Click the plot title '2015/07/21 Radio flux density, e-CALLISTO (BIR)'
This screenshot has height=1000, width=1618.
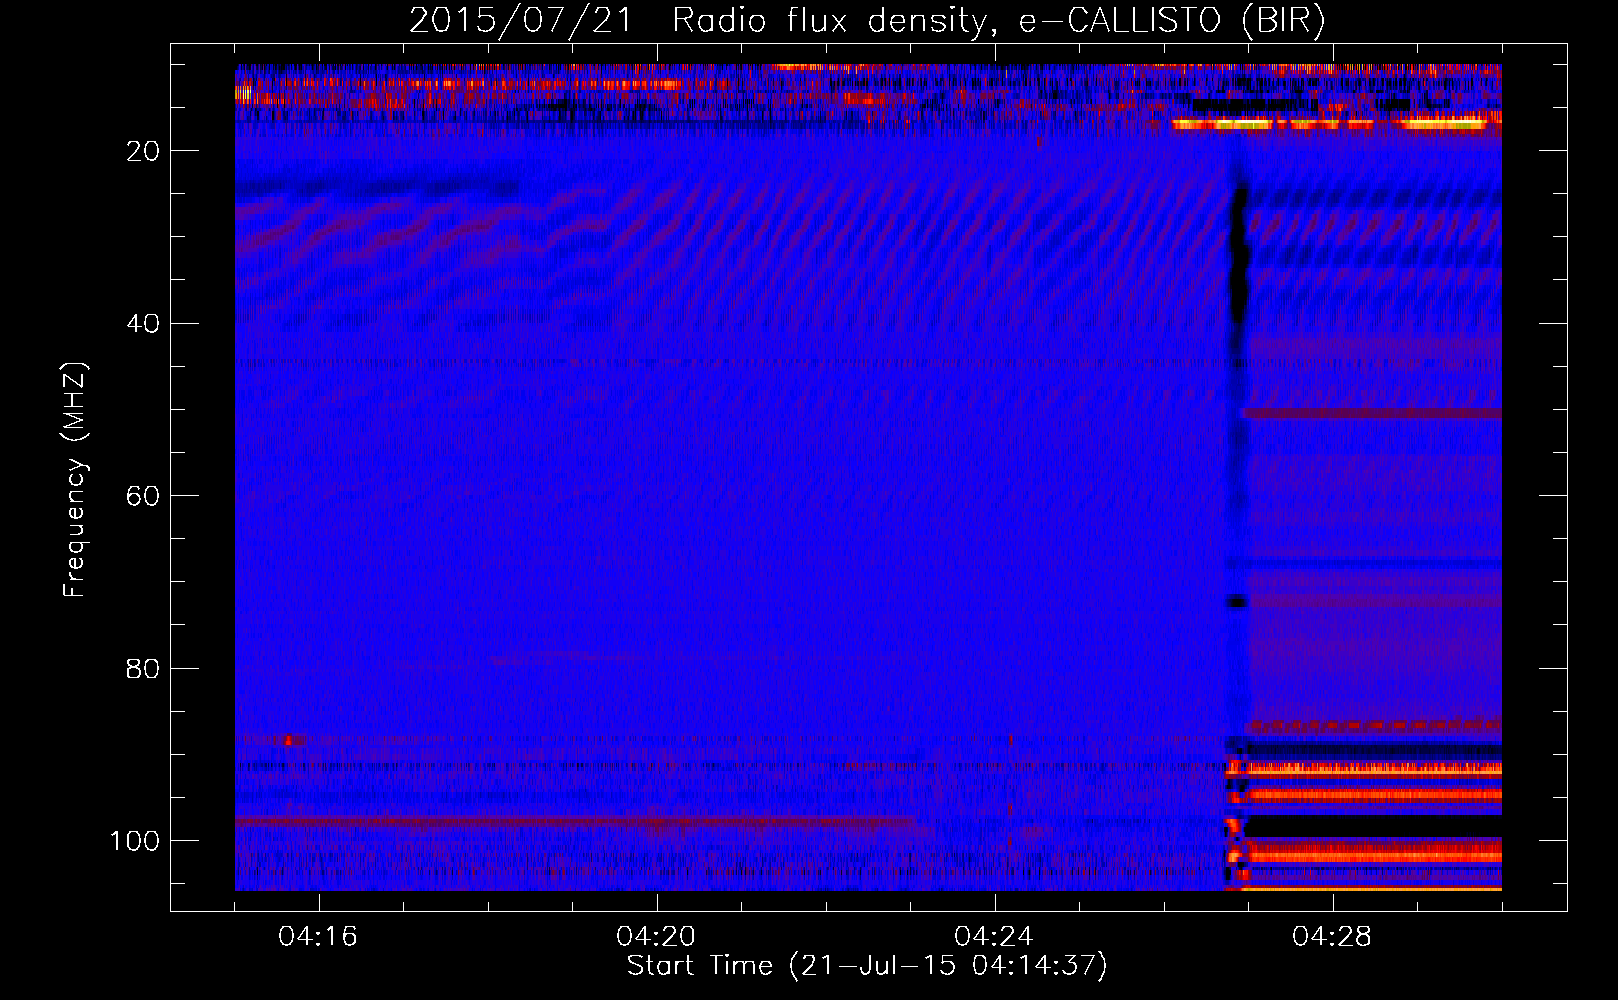867,21
